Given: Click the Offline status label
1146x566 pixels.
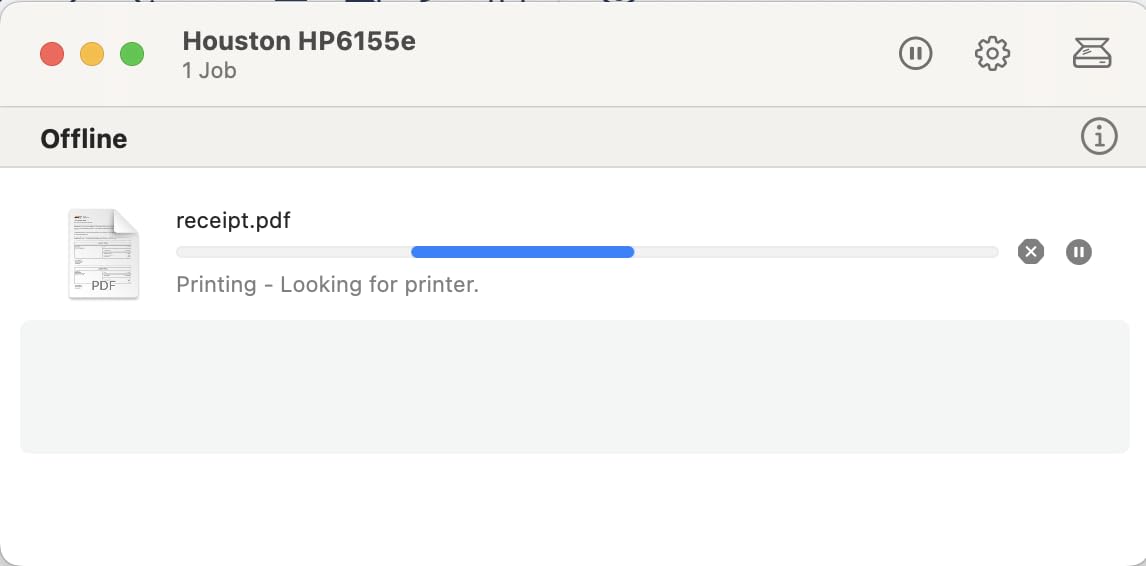Looking at the screenshot, I should point(84,139).
